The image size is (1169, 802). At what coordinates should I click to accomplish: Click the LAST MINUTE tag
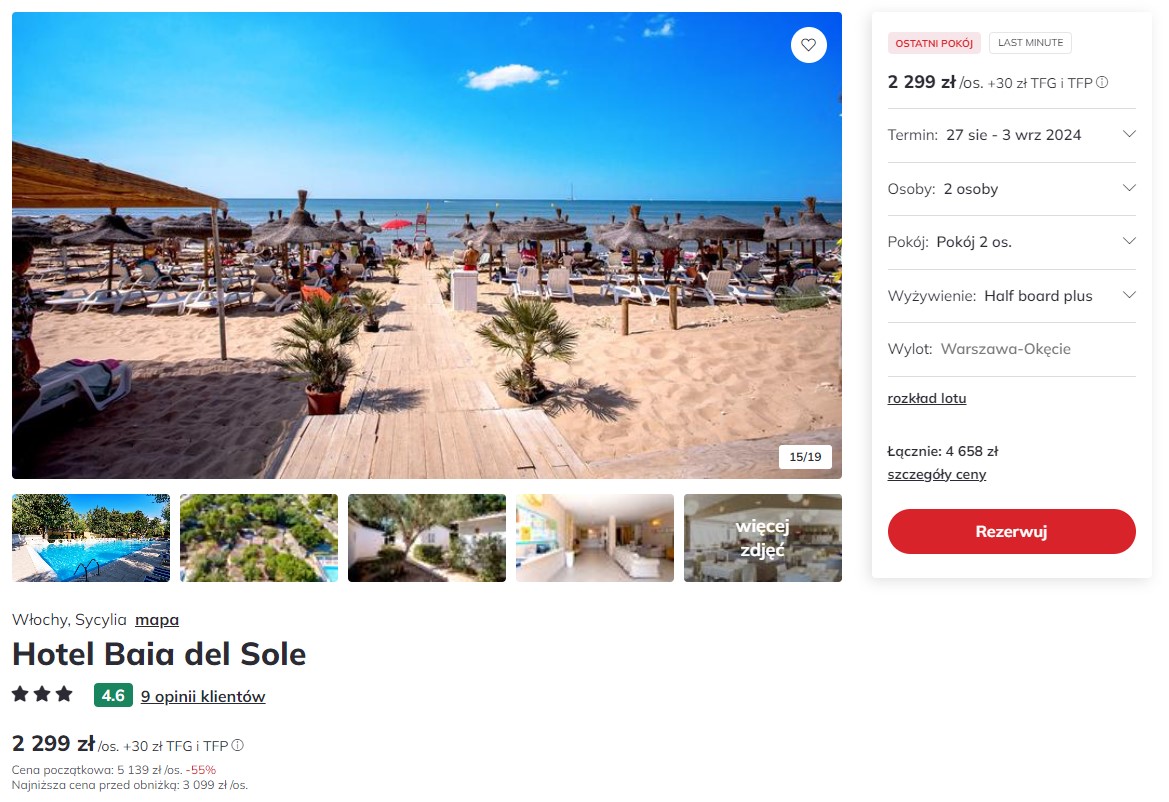click(x=1030, y=42)
